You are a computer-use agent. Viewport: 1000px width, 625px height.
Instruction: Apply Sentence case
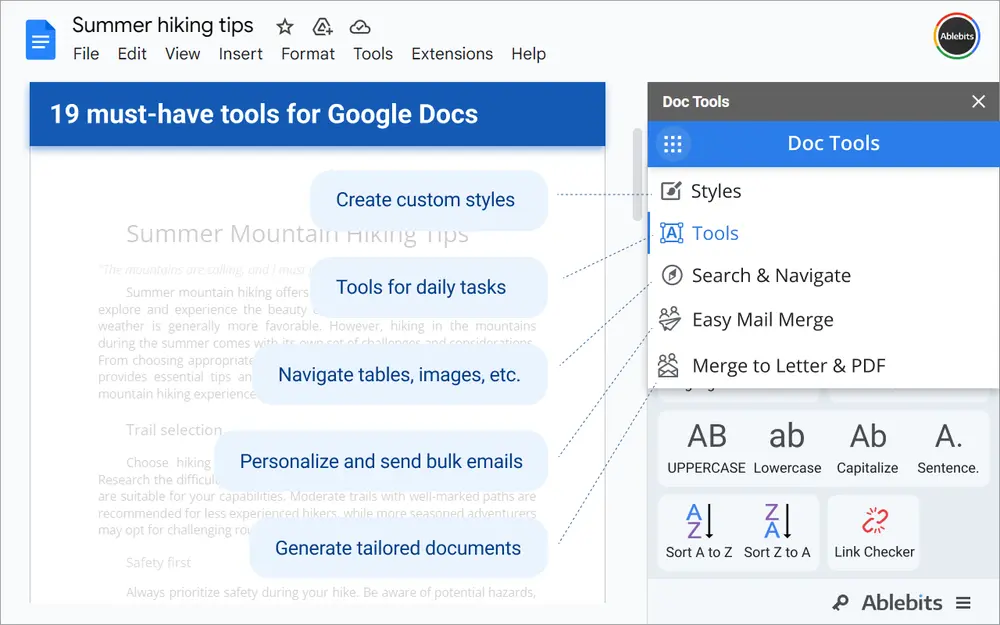pos(946,447)
